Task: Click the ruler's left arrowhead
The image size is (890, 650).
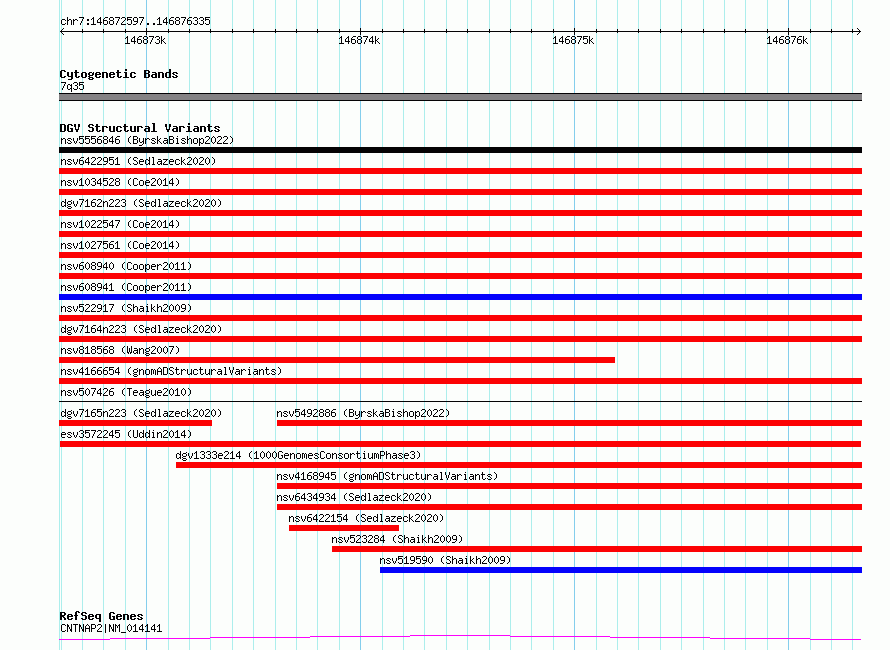Action: coord(62,31)
